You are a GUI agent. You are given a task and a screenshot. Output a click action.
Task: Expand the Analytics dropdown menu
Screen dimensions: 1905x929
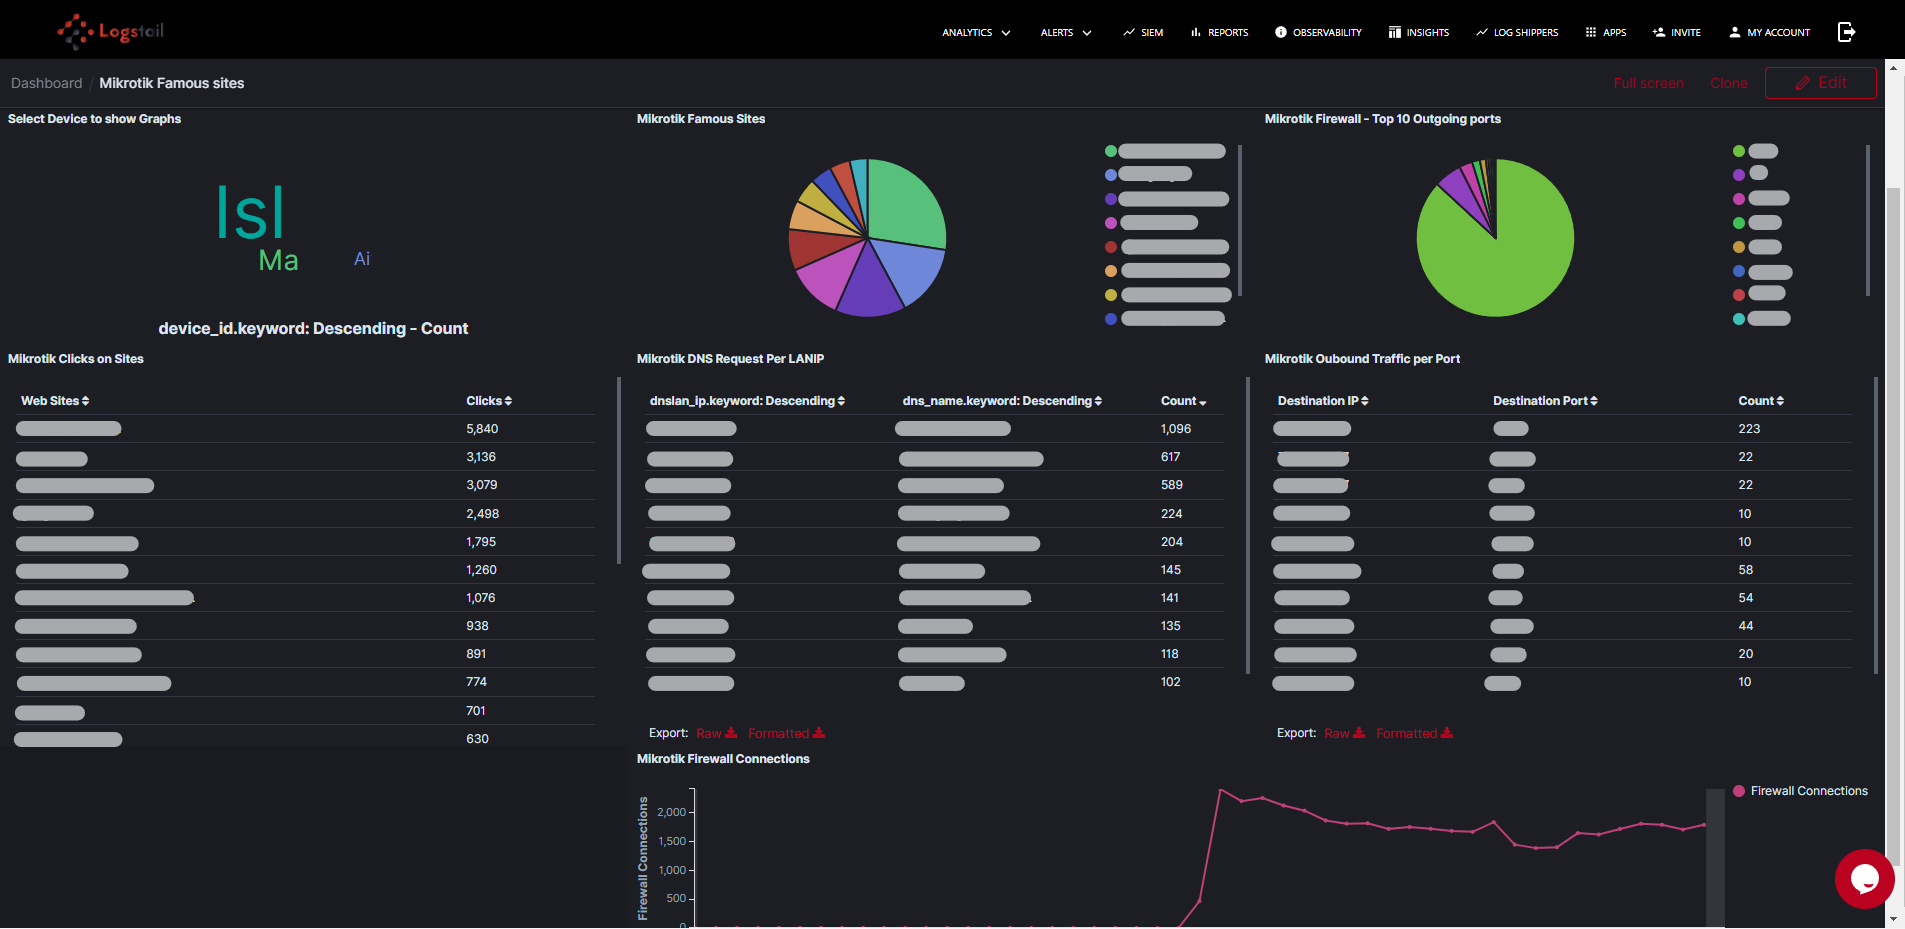[x=976, y=32]
